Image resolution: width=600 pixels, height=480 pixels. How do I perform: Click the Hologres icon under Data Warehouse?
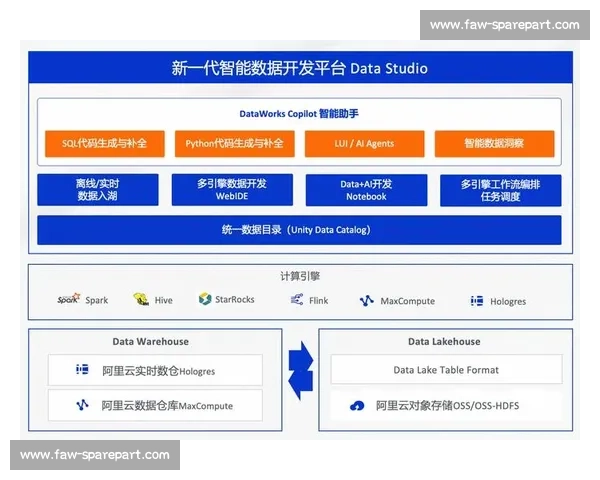pos(83,370)
